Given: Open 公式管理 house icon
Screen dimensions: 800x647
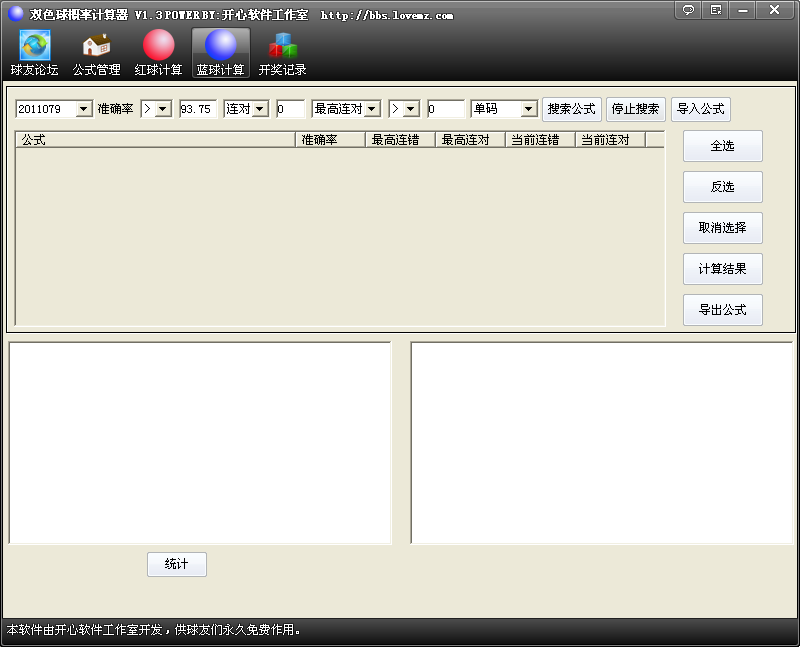Looking at the screenshot, I should pos(96,53).
